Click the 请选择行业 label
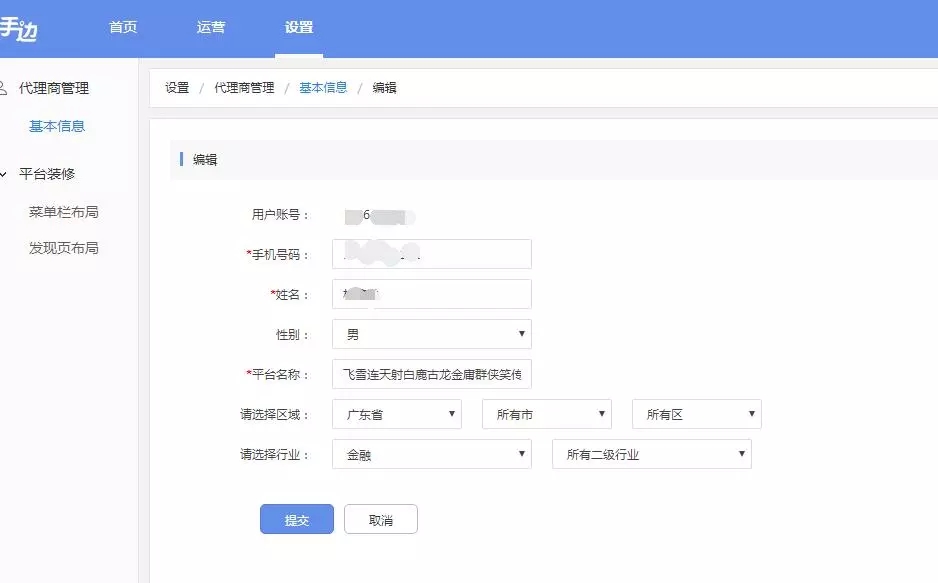 coord(274,454)
